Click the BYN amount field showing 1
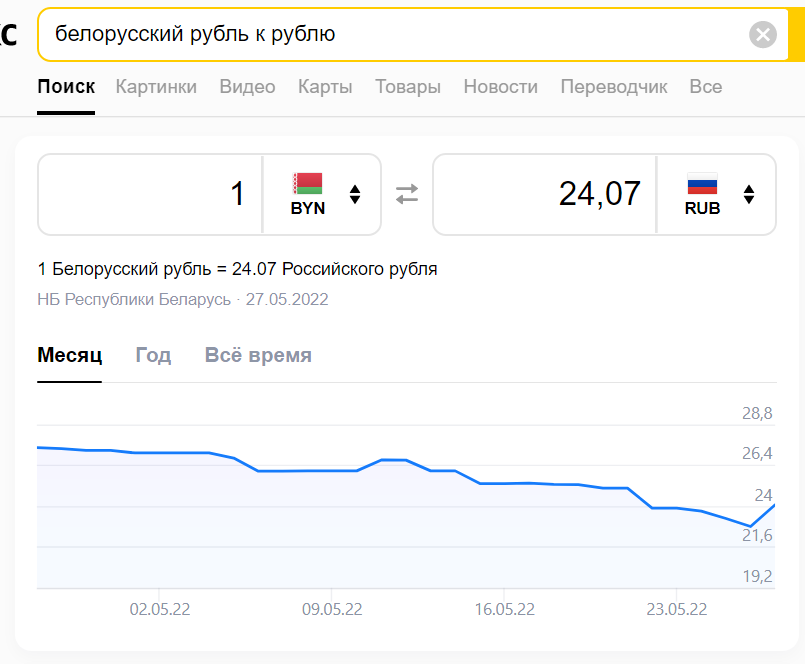 [x=150, y=194]
